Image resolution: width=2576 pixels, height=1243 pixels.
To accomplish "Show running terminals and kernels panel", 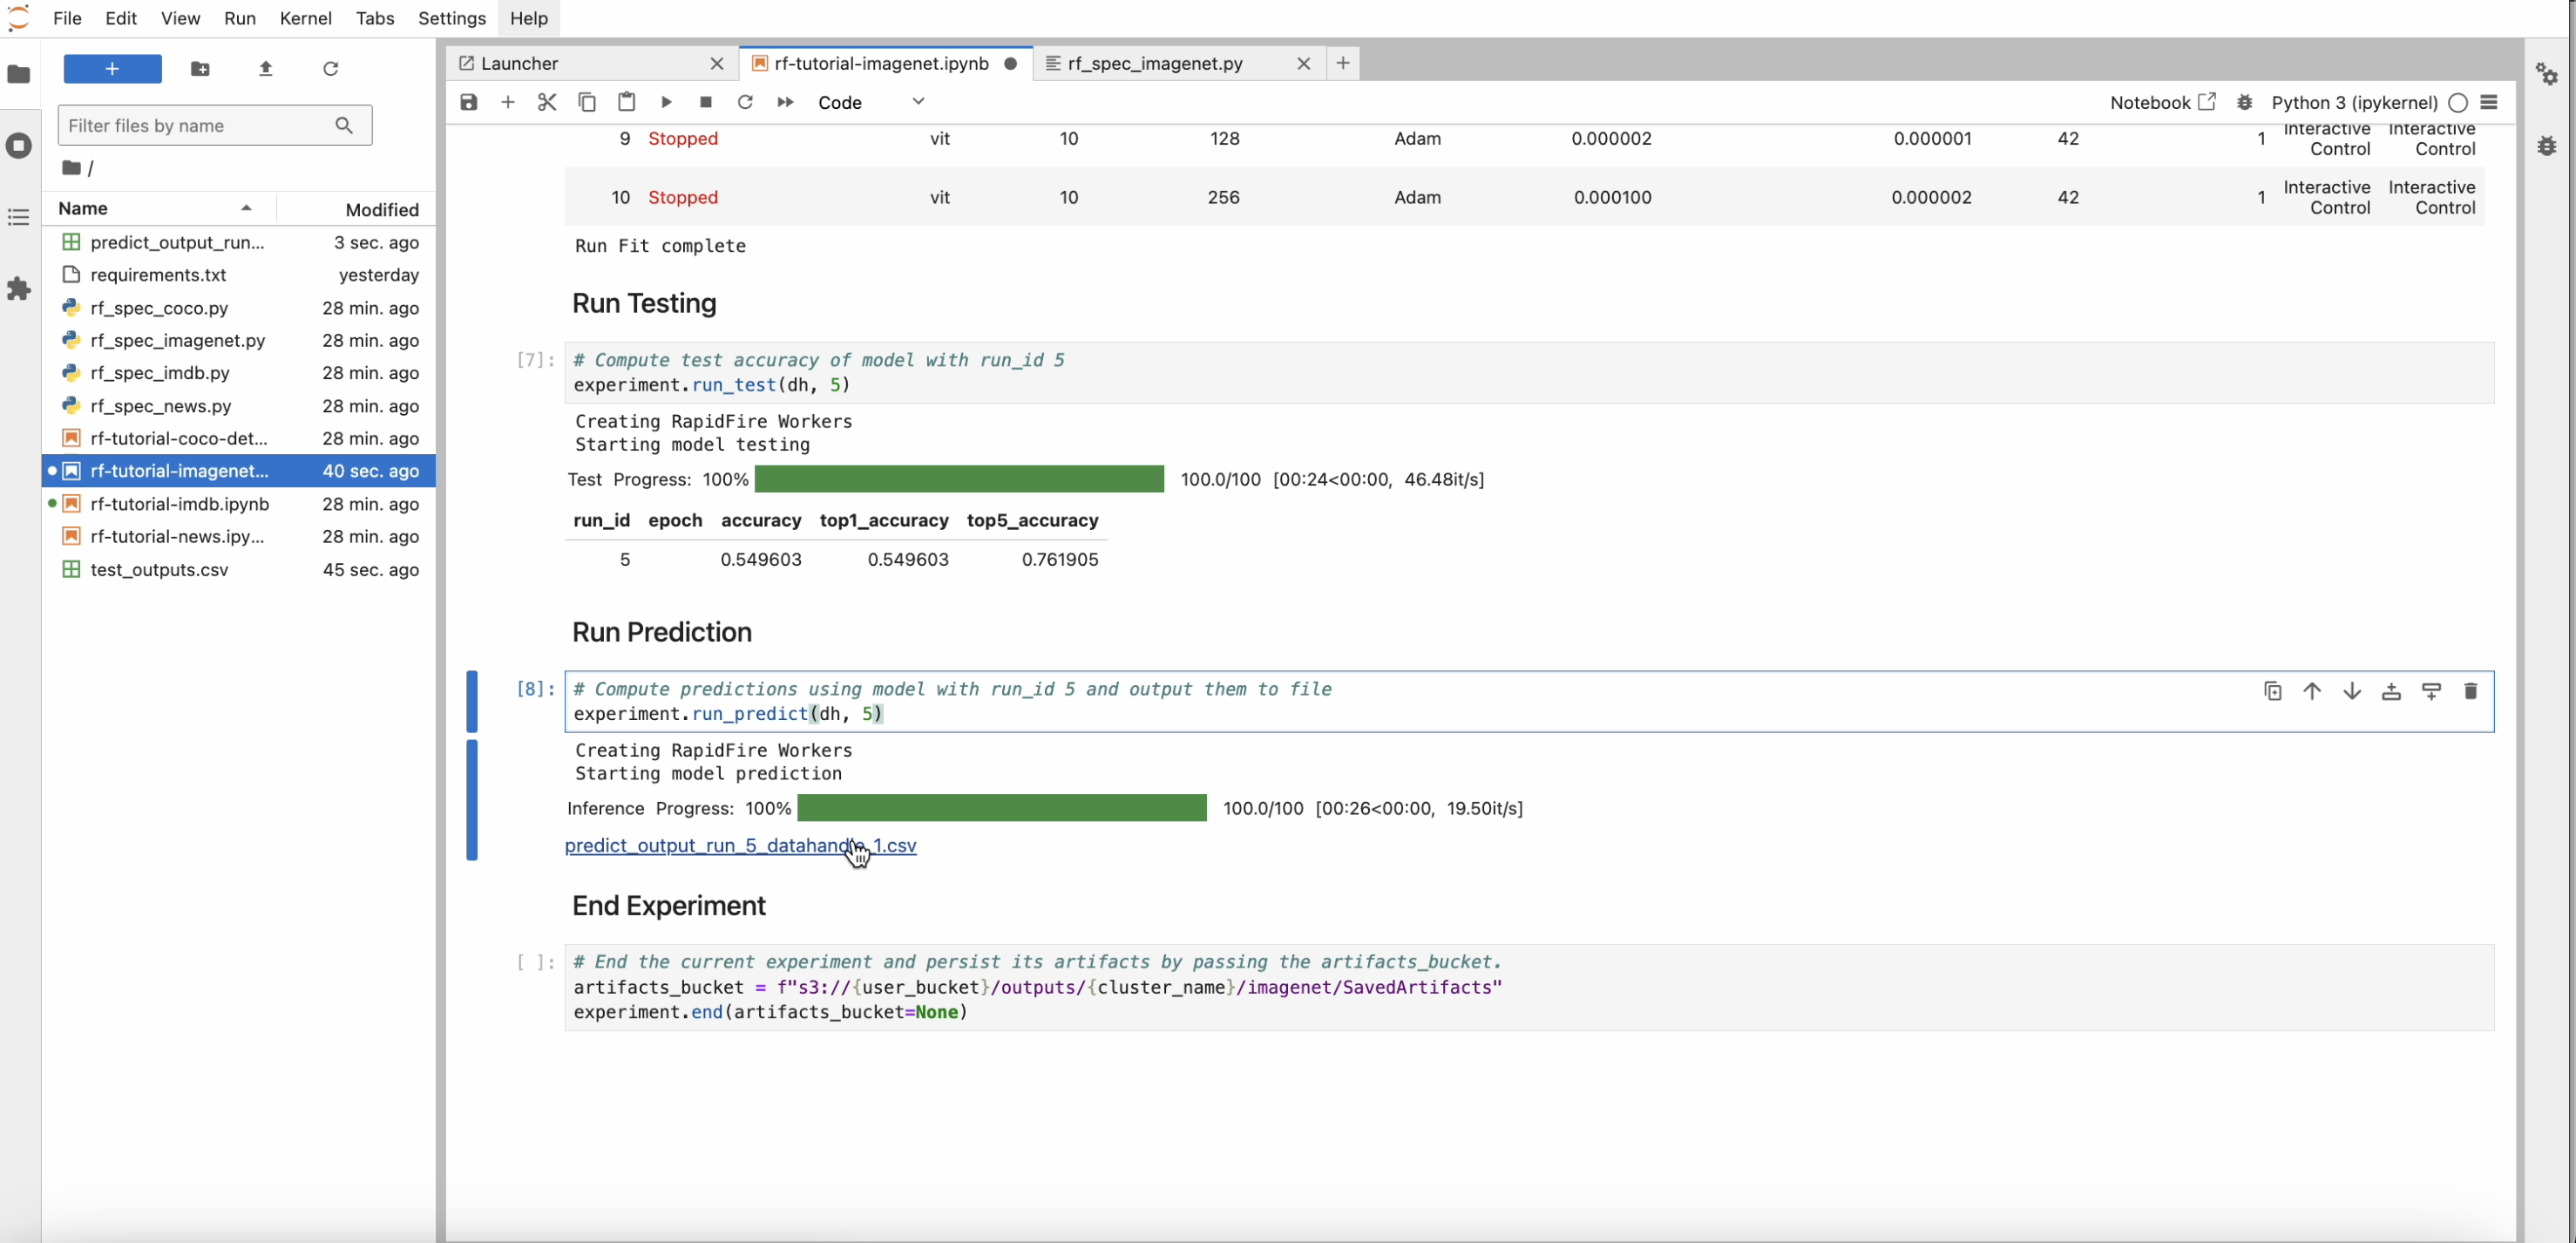I will pyautogui.click(x=19, y=146).
